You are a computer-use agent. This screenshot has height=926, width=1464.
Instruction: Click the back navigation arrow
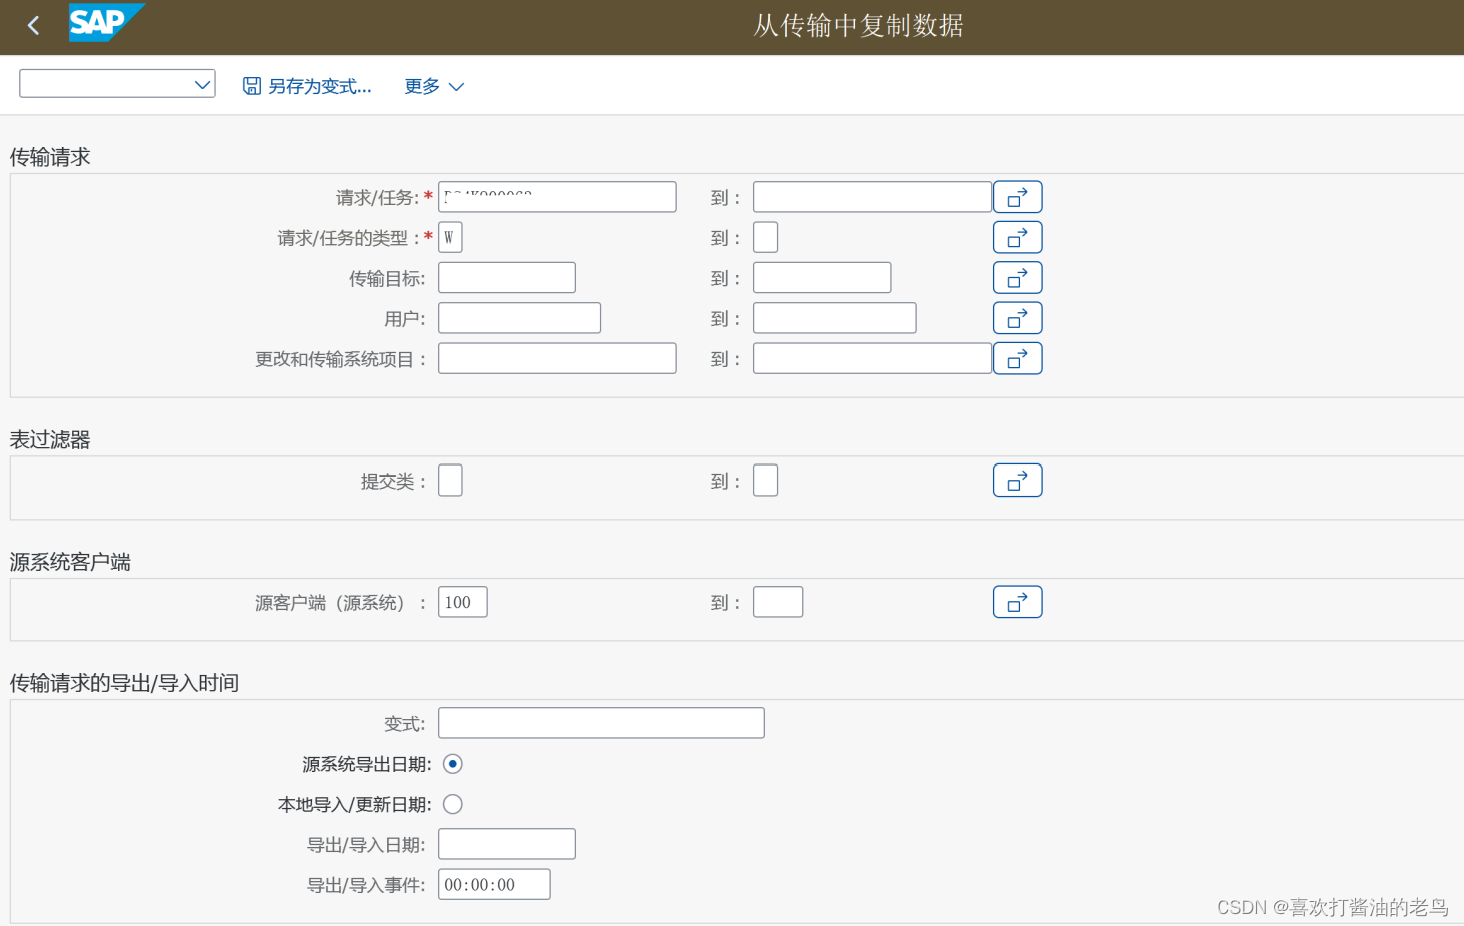pos(33,25)
